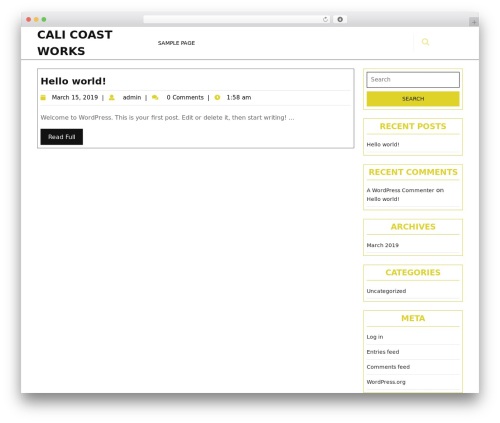The image size is (500, 423).
Task: Close window with the red dot
Action: point(29,19)
